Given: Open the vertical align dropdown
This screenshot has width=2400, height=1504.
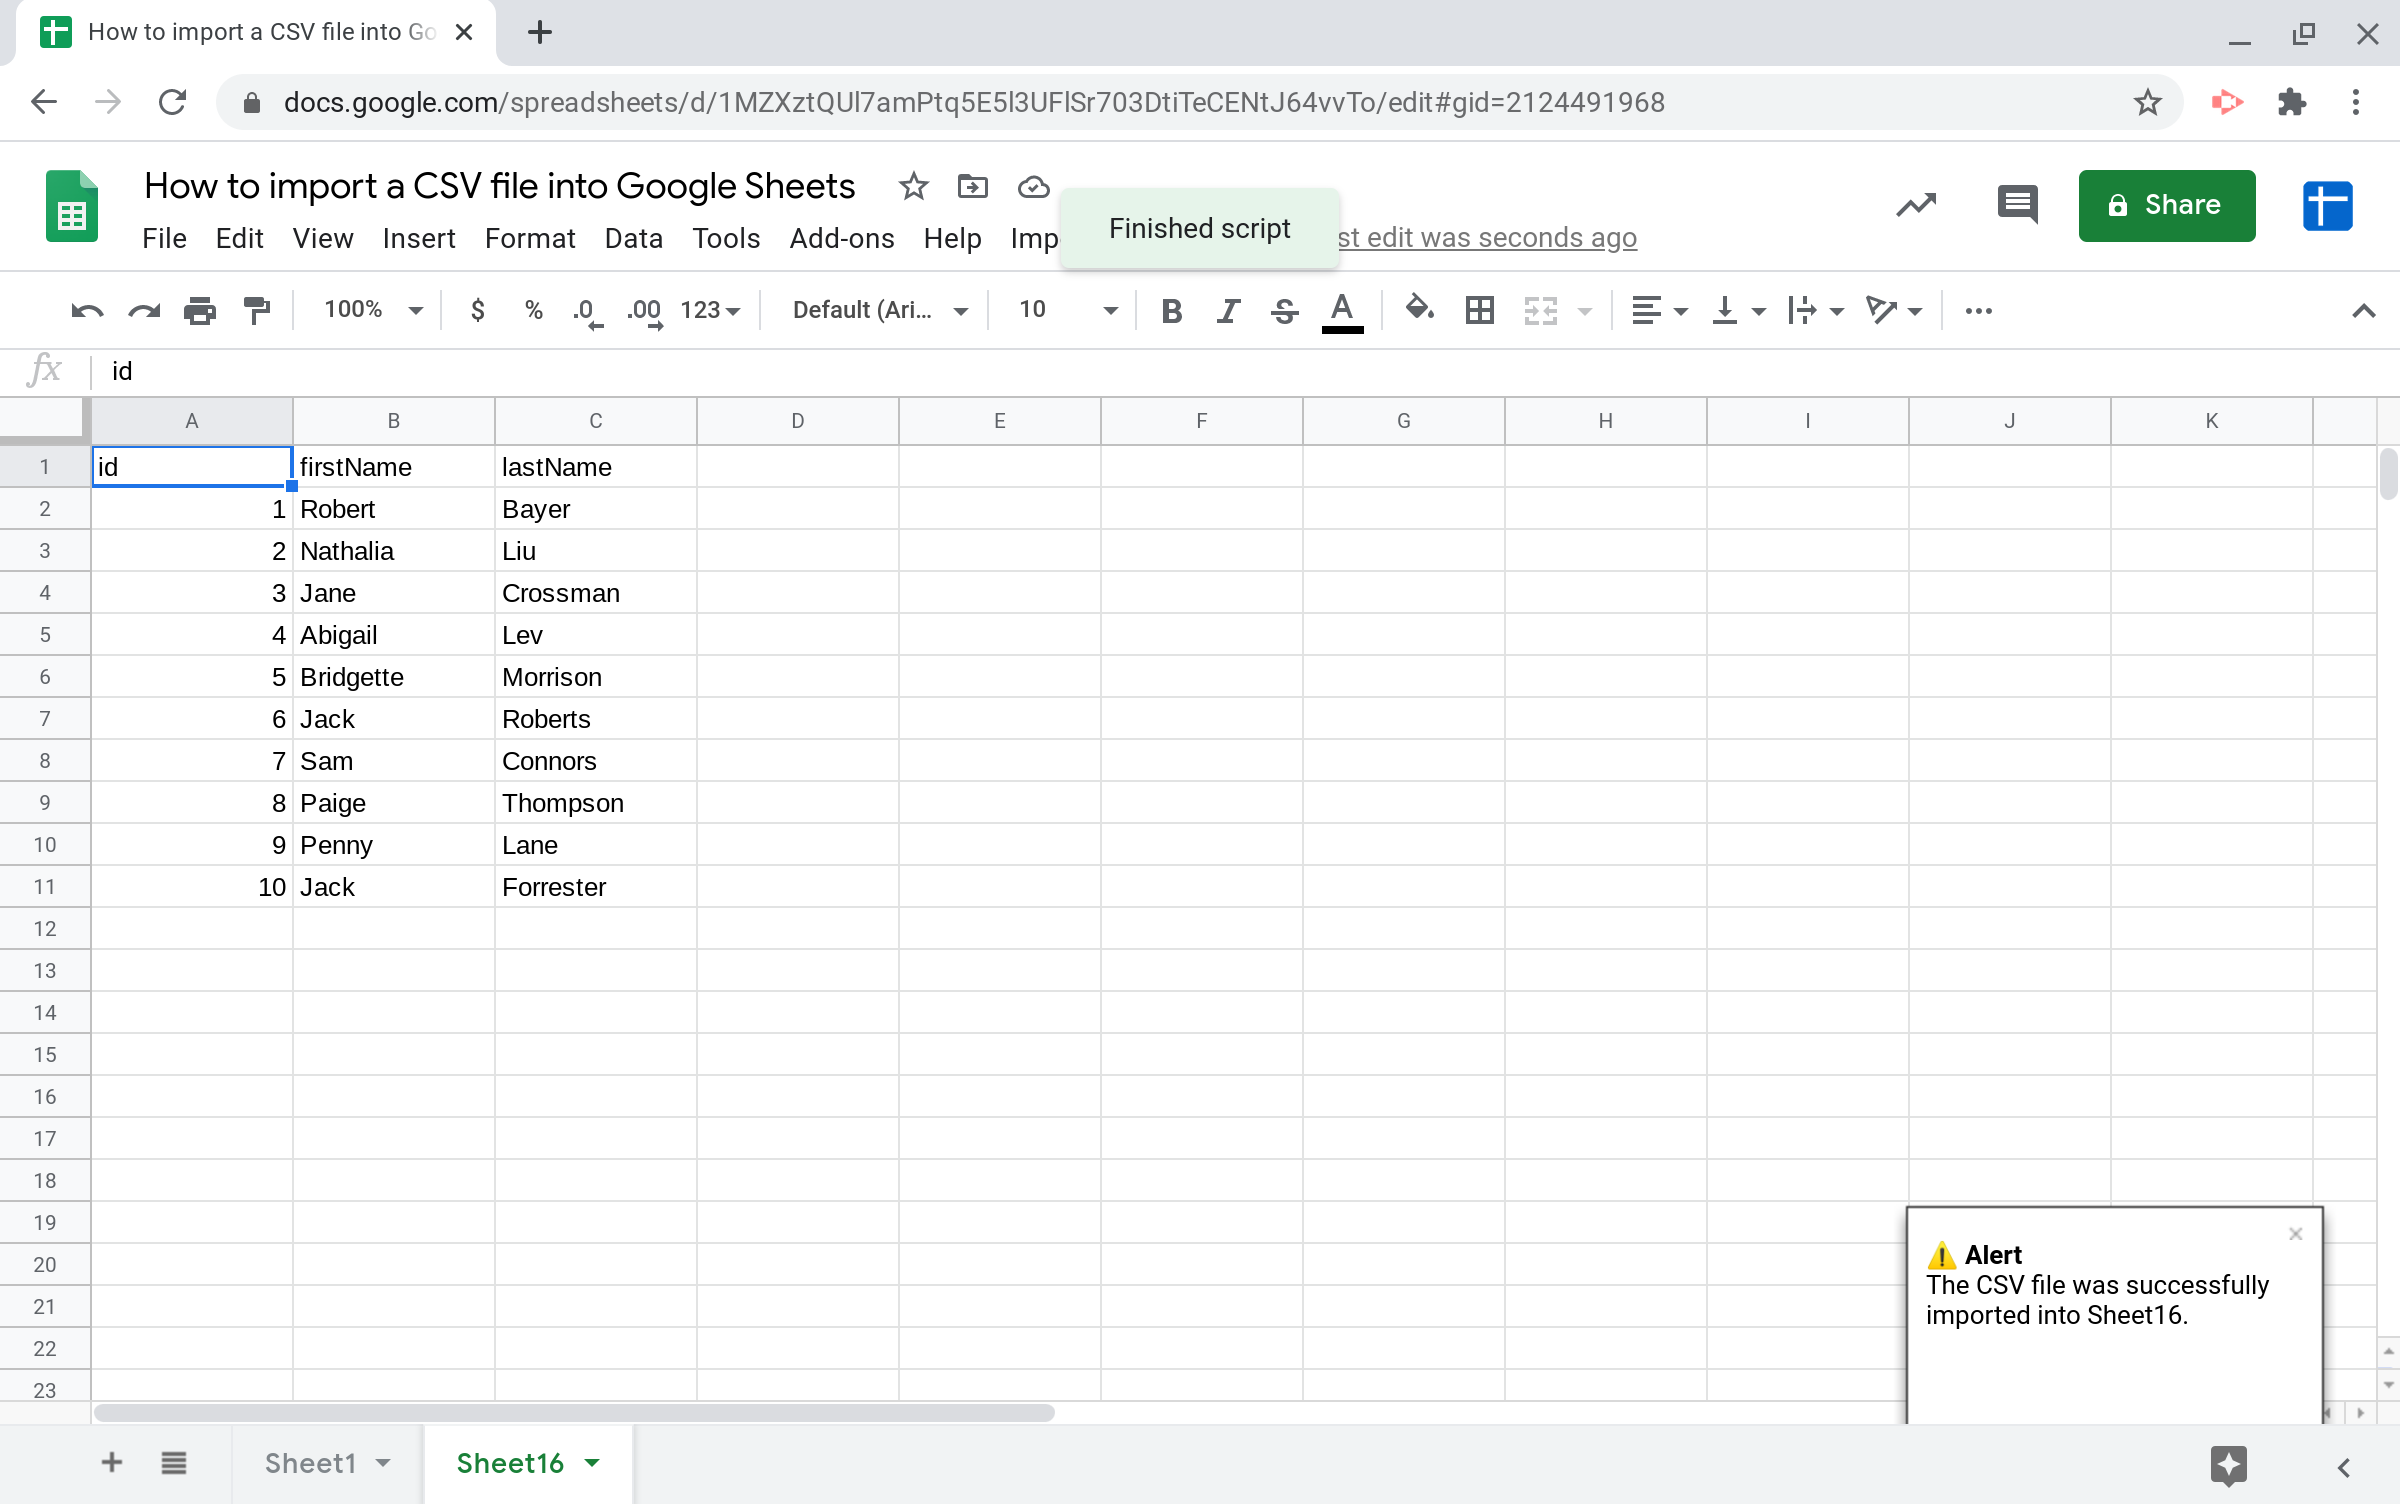Looking at the screenshot, I should (x=1738, y=311).
